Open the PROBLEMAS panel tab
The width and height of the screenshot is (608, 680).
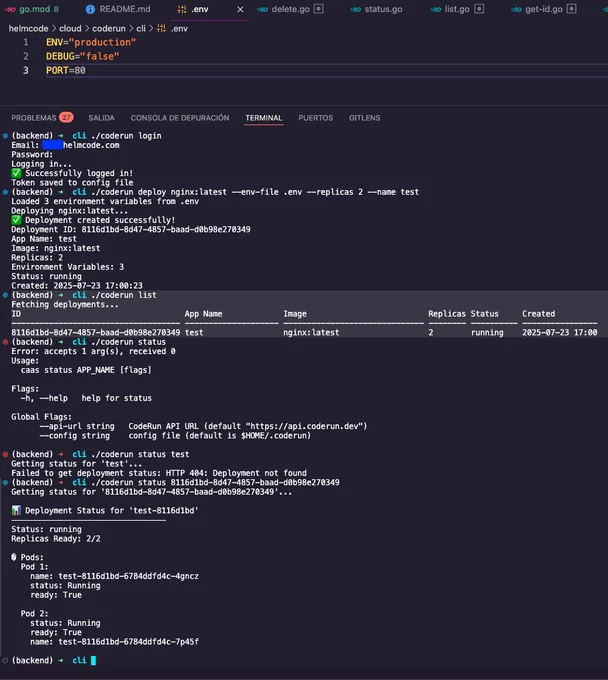coord(34,118)
